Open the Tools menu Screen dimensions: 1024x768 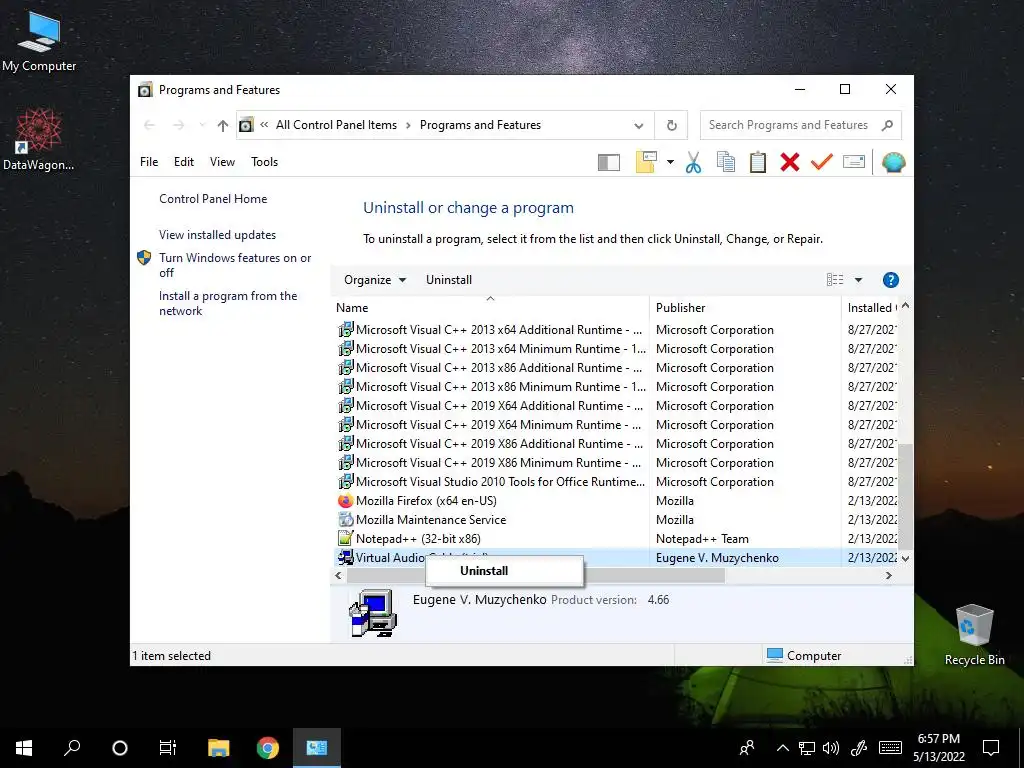264,162
